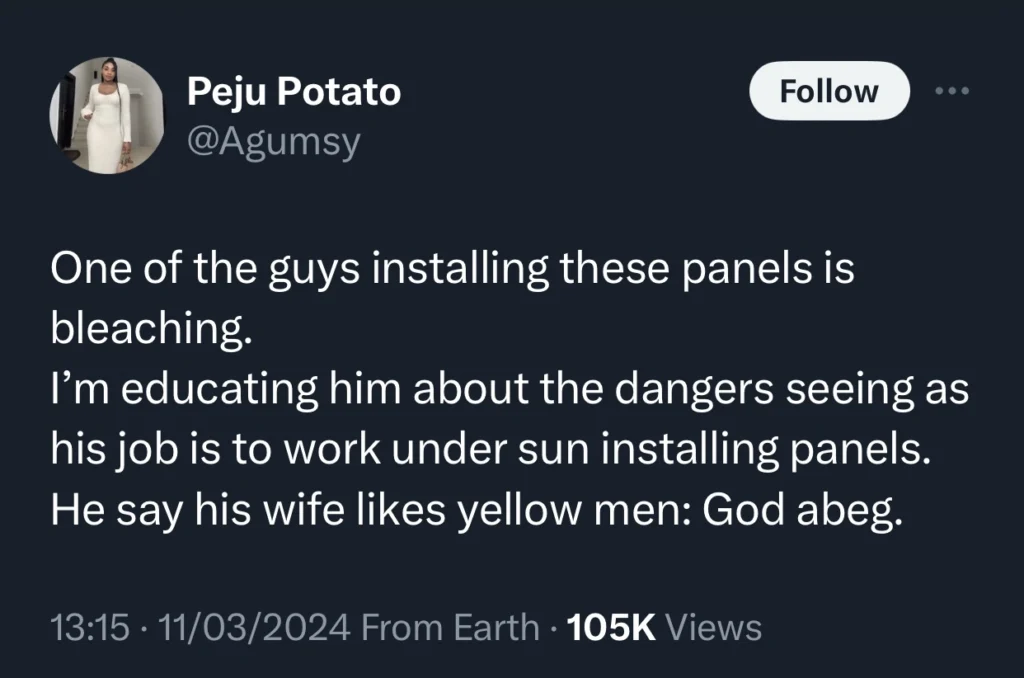Click the word Views next to 105K
The image size is (1024, 678).
[713, 627]
